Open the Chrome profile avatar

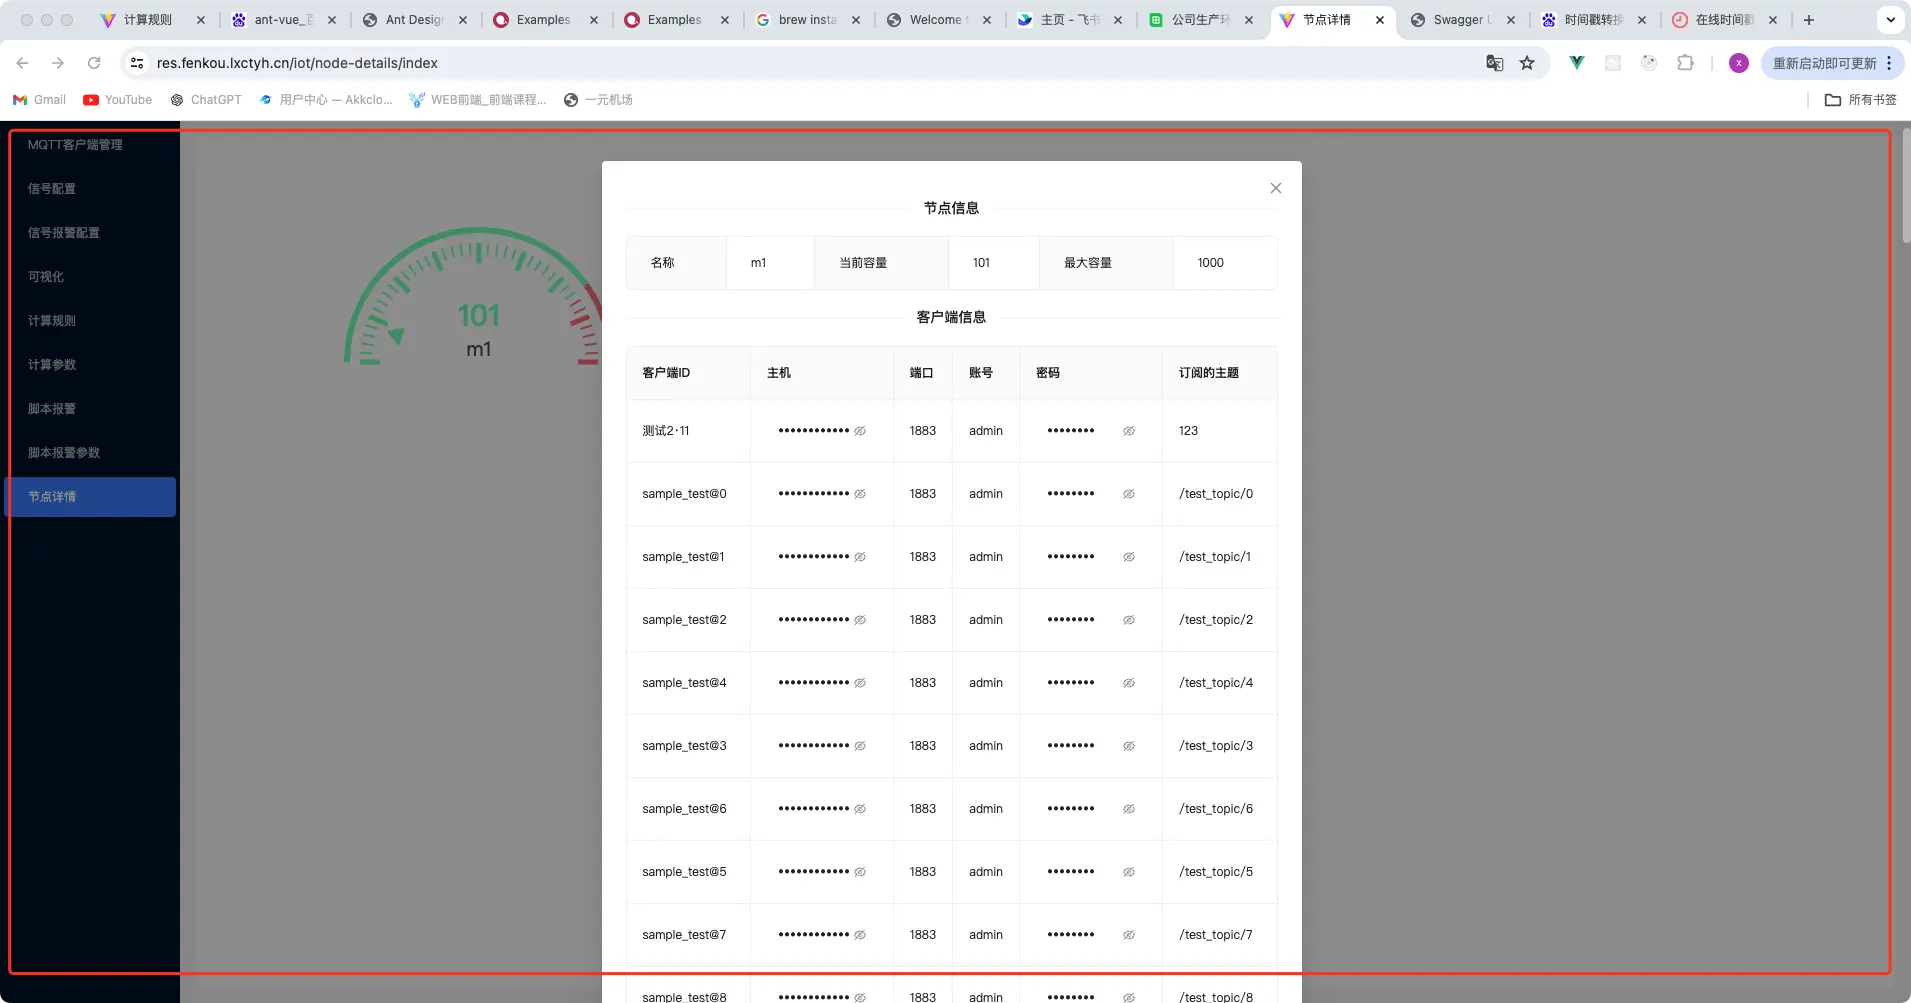pyautogui.click(x=1739, y=63)
